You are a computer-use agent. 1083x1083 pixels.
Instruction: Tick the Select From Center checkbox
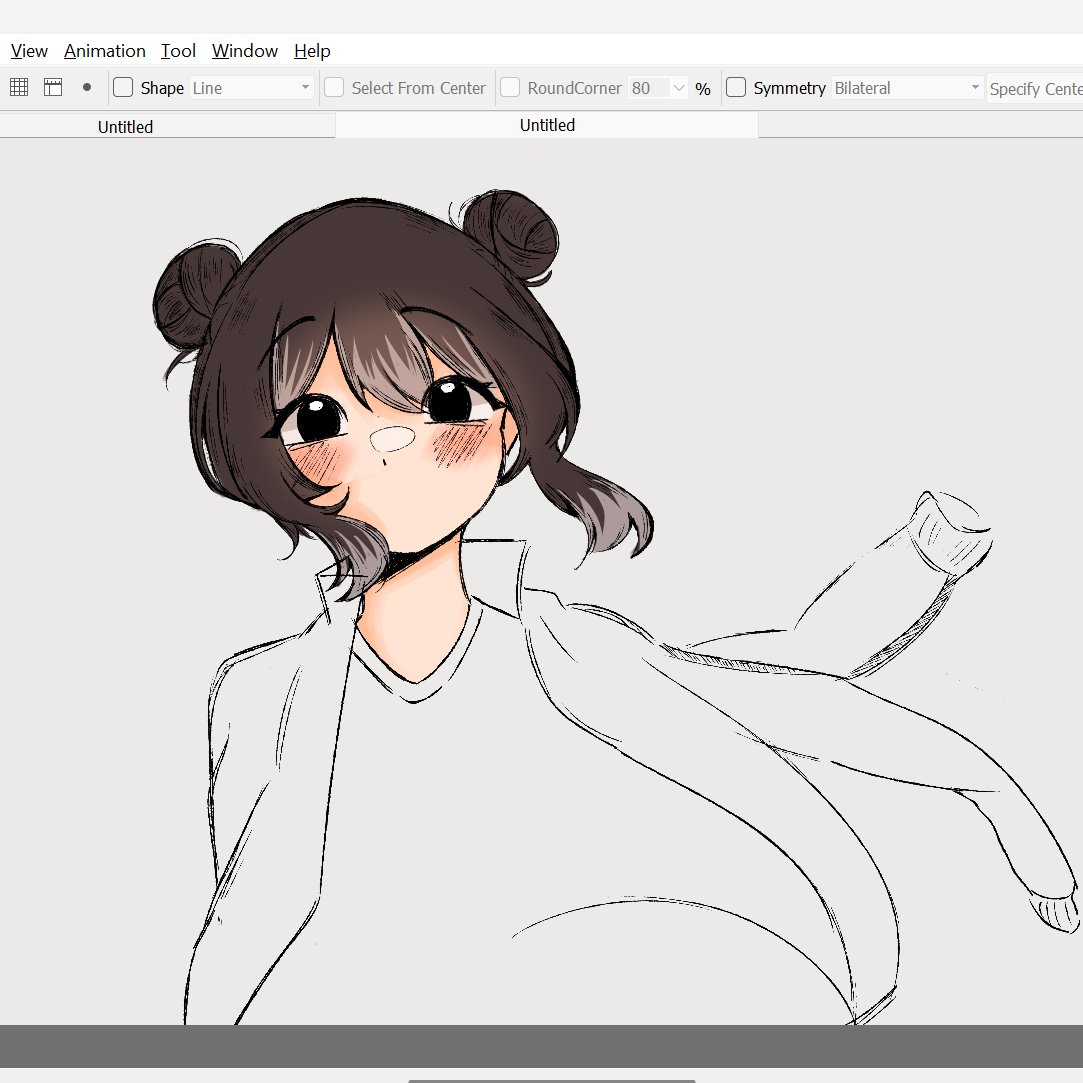[x=334, y=87]
